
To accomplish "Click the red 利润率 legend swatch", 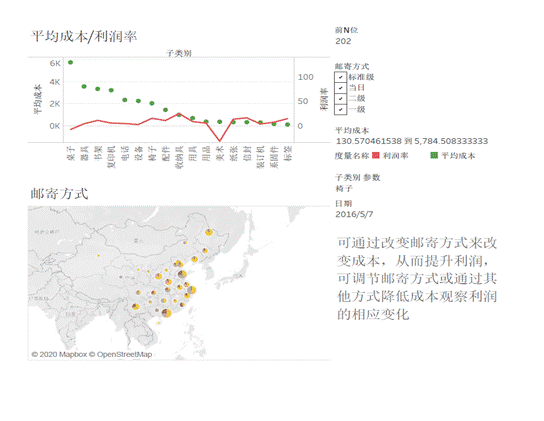I will point(375,155).
